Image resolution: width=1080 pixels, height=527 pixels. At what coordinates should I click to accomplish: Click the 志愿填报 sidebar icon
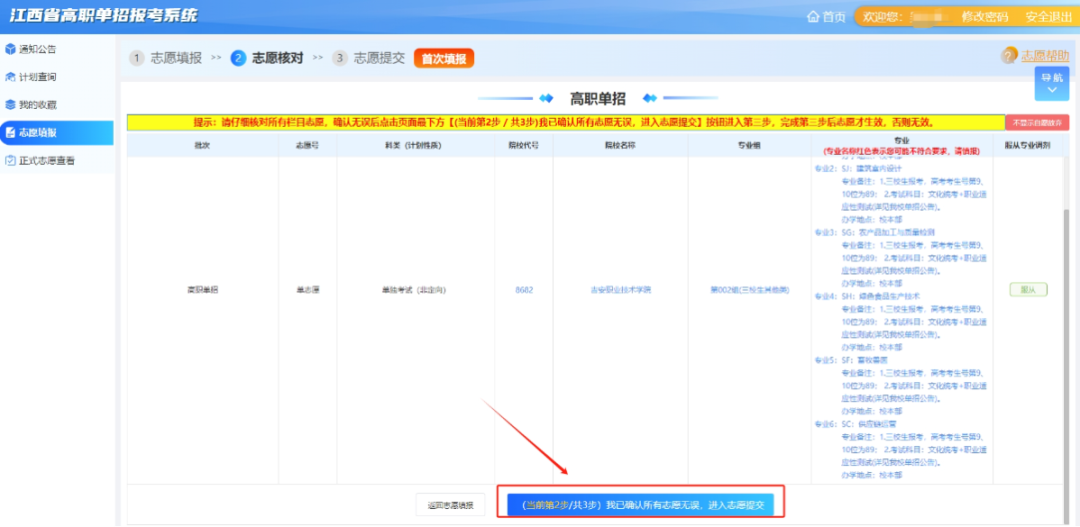pyautogui.click(x=11, y=132)
